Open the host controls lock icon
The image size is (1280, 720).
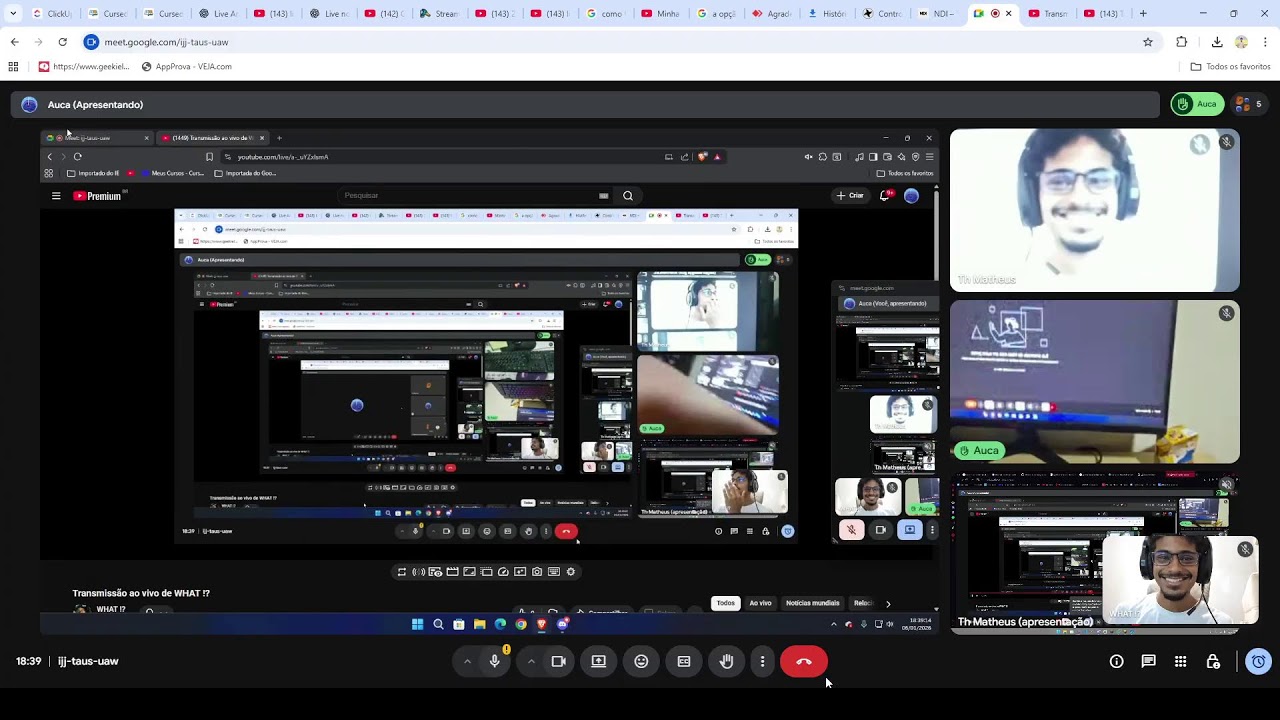pyautogui.click(x=1213, y=661)
